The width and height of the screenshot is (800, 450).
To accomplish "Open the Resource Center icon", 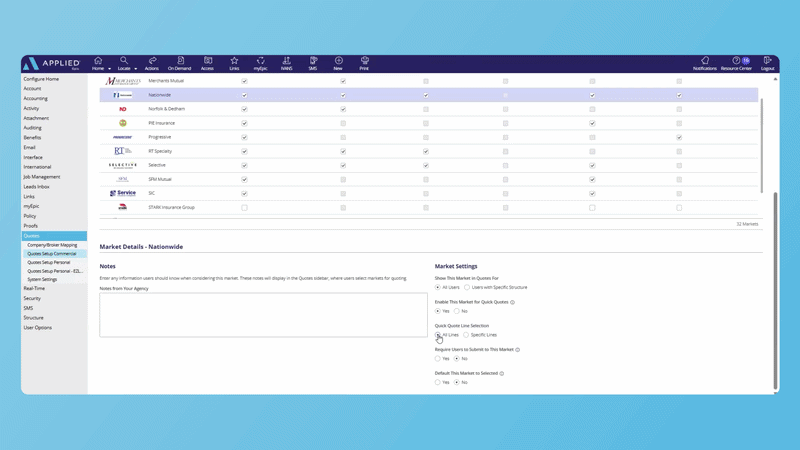I will [x=736, y=61].
